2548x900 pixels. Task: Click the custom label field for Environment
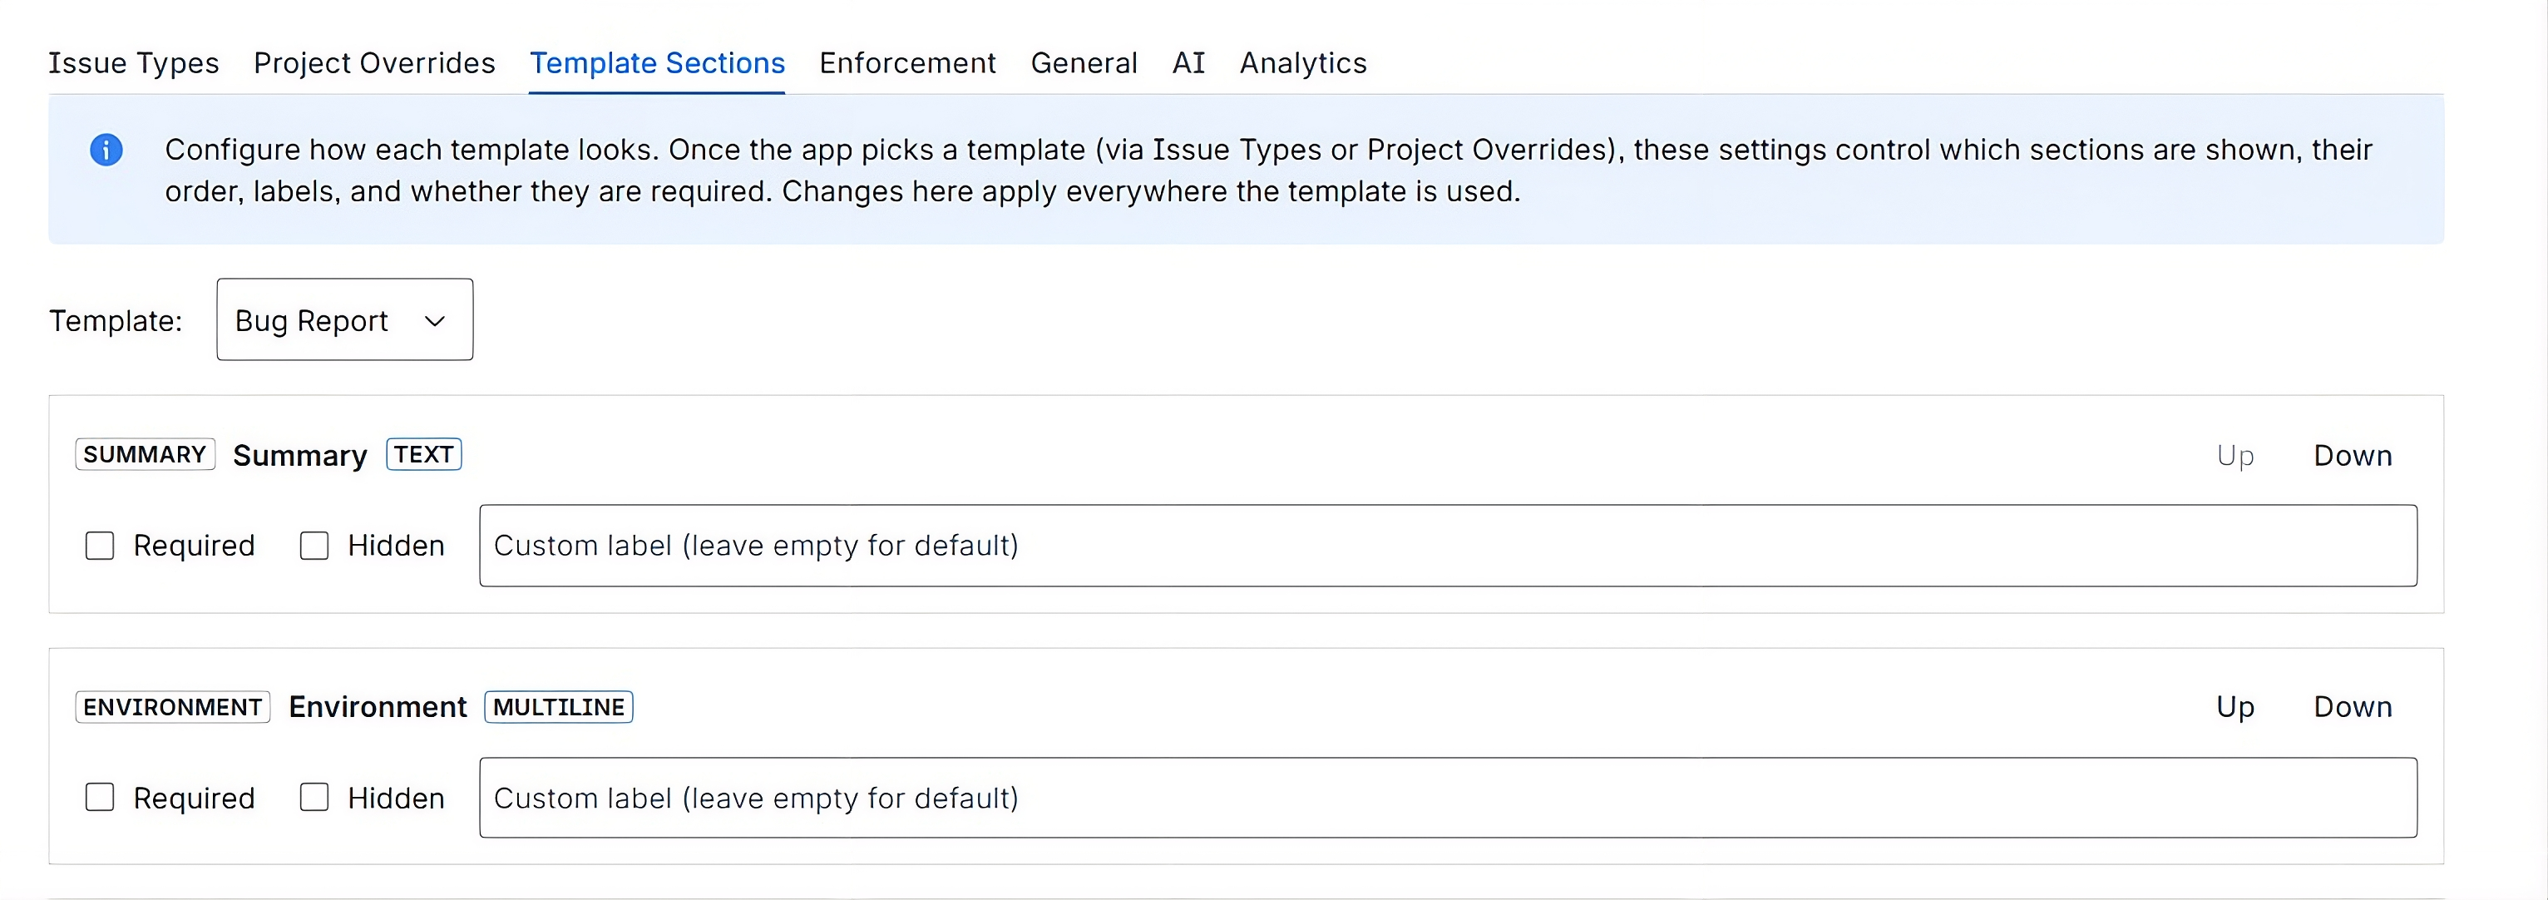(x=1446, y=798)
